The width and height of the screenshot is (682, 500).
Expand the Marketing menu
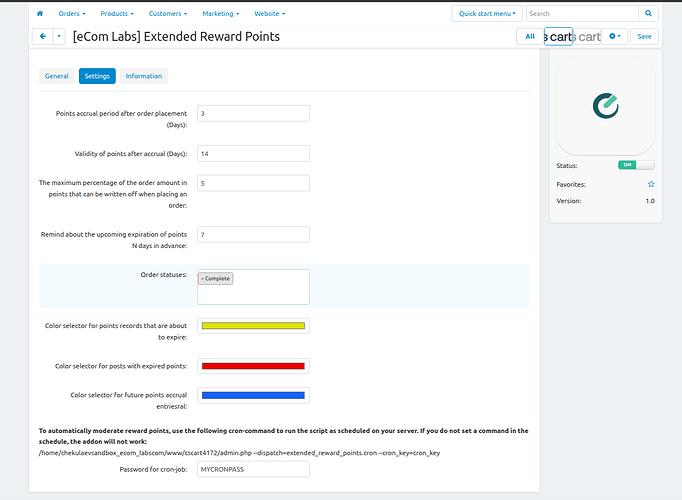point(221,13)
